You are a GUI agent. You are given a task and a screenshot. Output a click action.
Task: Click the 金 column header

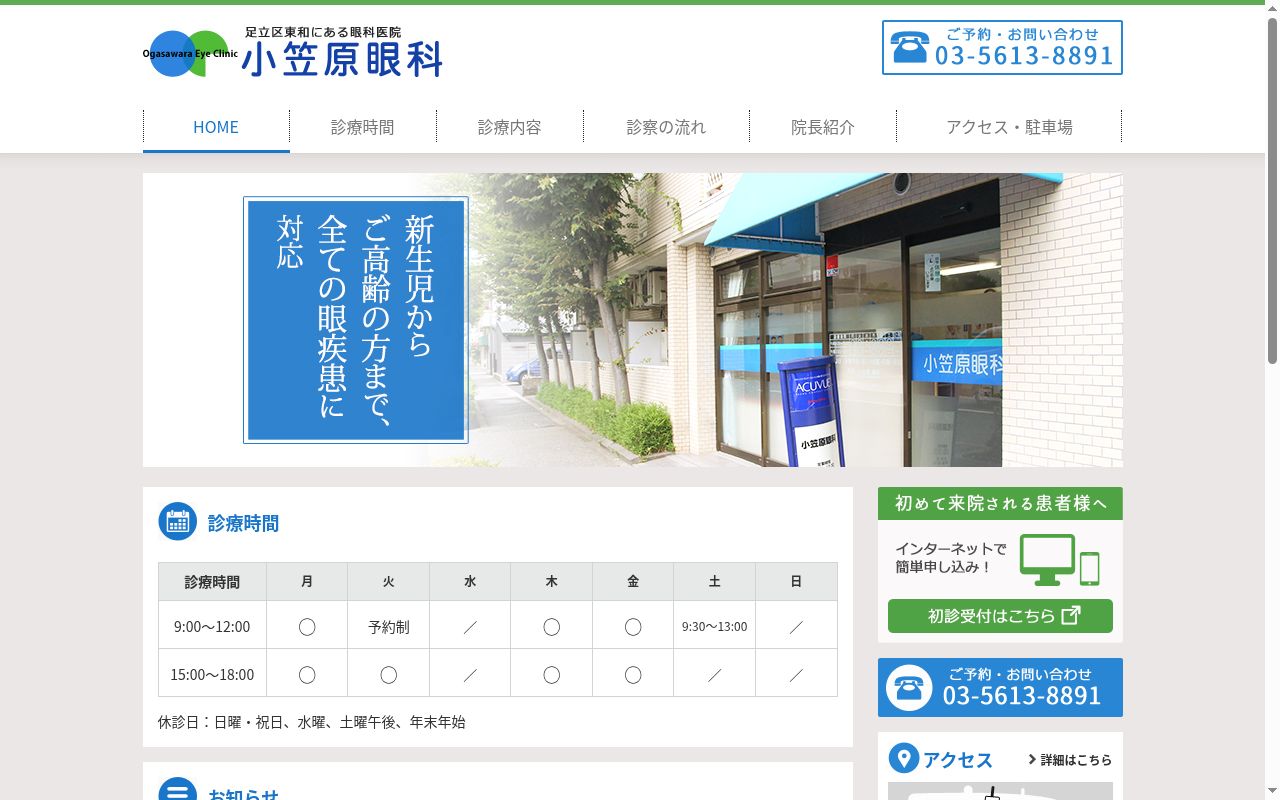coord(633,581)
